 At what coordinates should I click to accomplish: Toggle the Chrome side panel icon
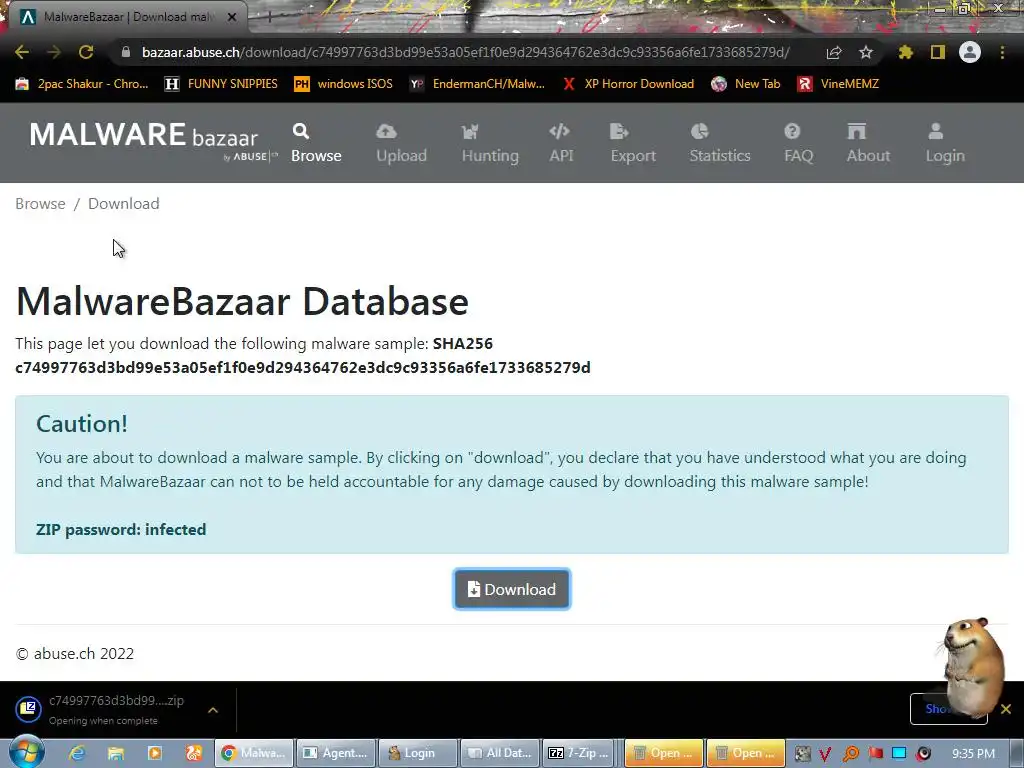pos(938,52)
